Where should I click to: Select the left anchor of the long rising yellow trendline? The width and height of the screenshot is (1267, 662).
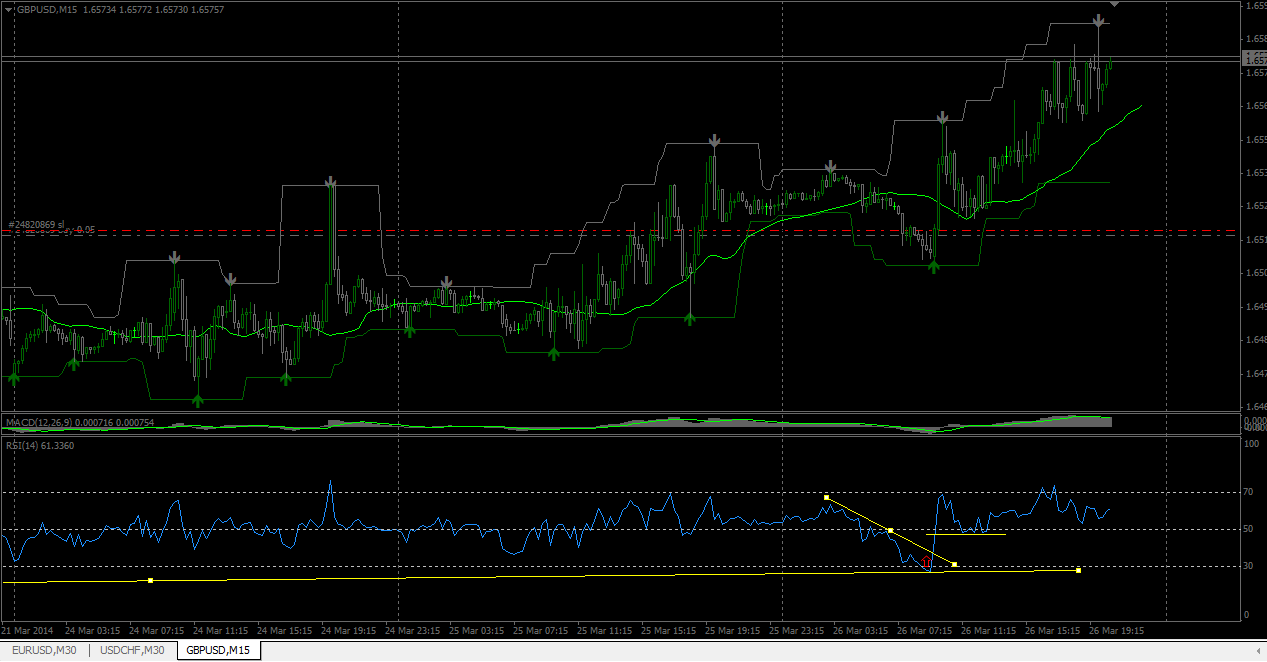point(151,580)
